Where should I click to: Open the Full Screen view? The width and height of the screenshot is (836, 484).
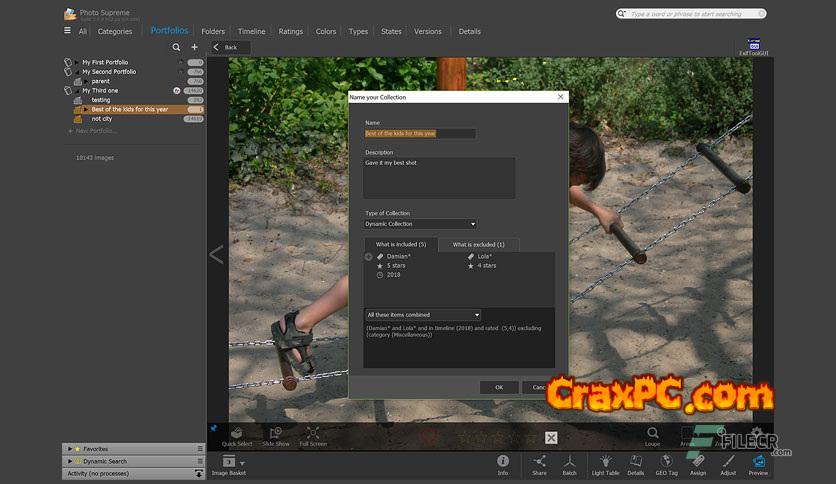tap(313, 436)
